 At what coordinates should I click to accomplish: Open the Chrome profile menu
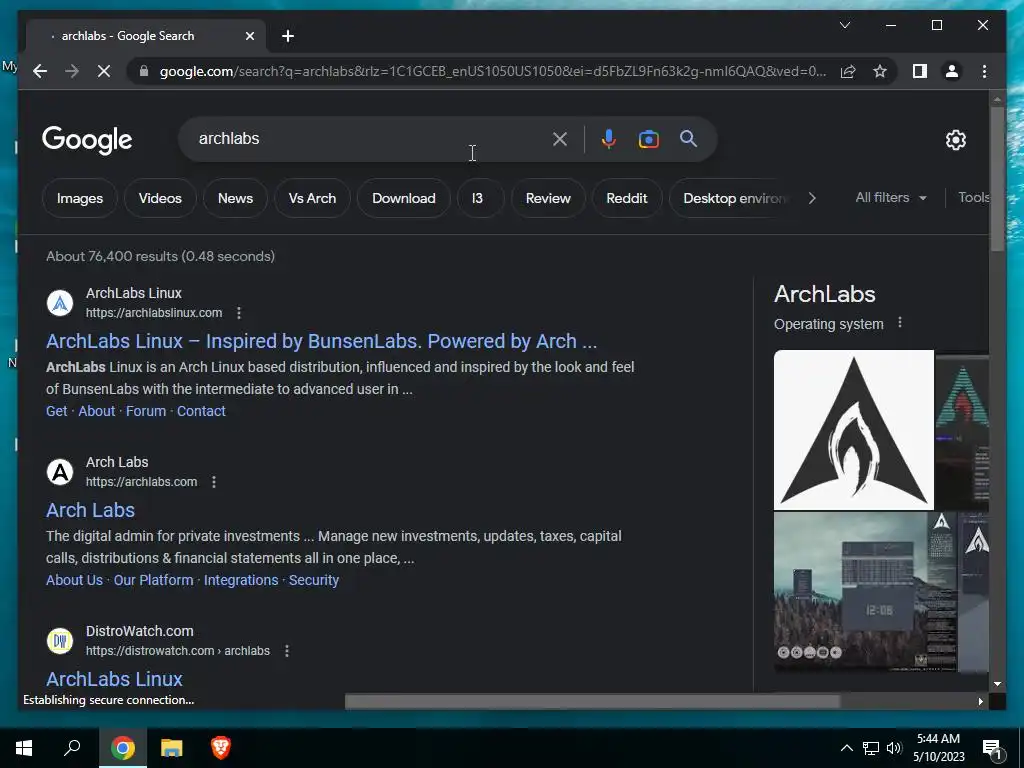click(952, 71)
